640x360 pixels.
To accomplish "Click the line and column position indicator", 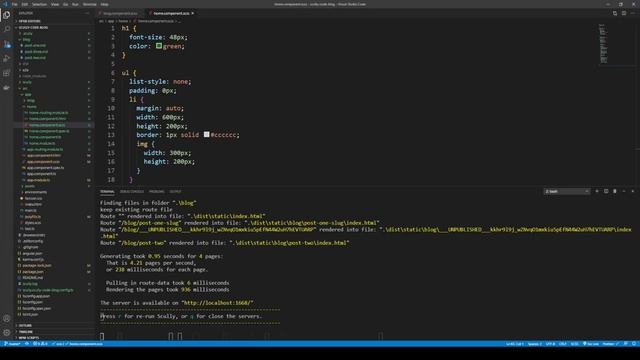I will pyautogui.click(x=515, y=344).
